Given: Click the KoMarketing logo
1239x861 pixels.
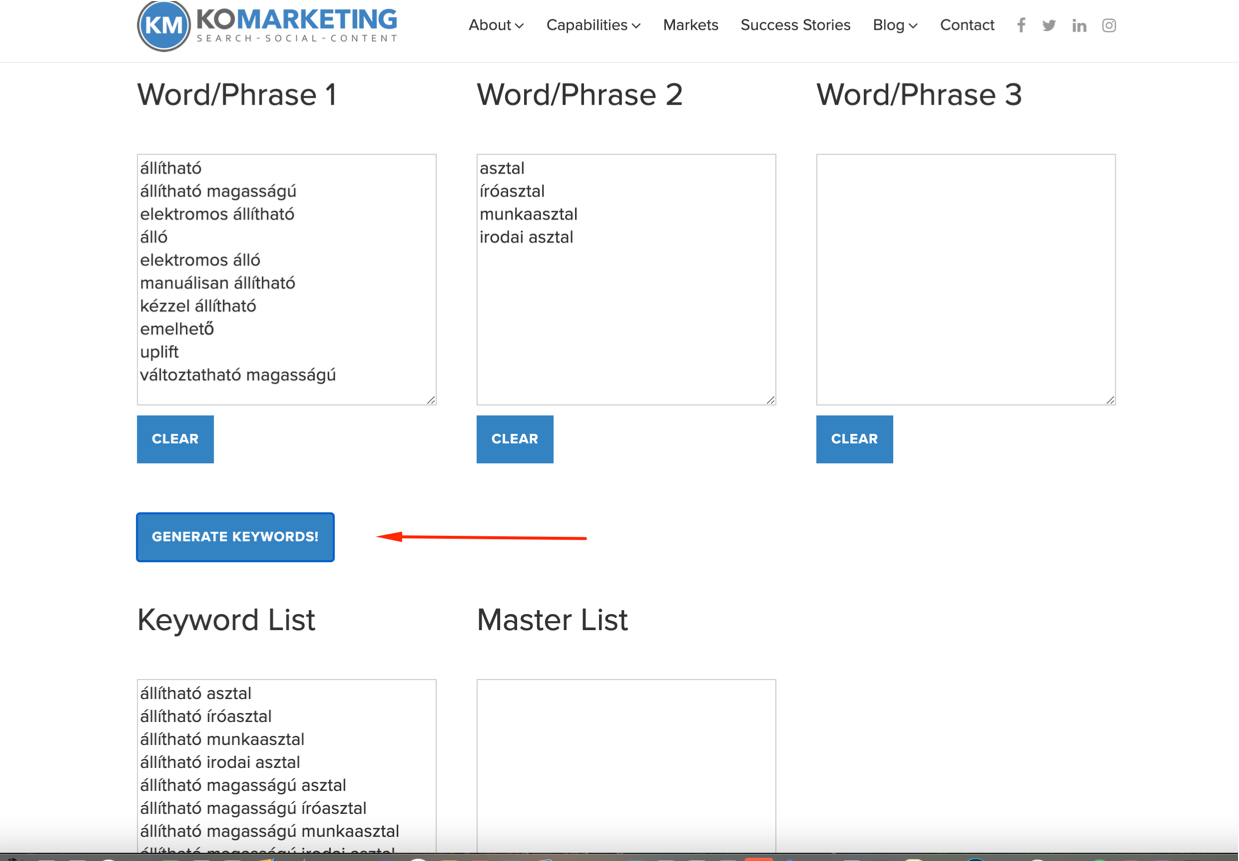Looking at the screenshot, I should [x=267, y=25].
